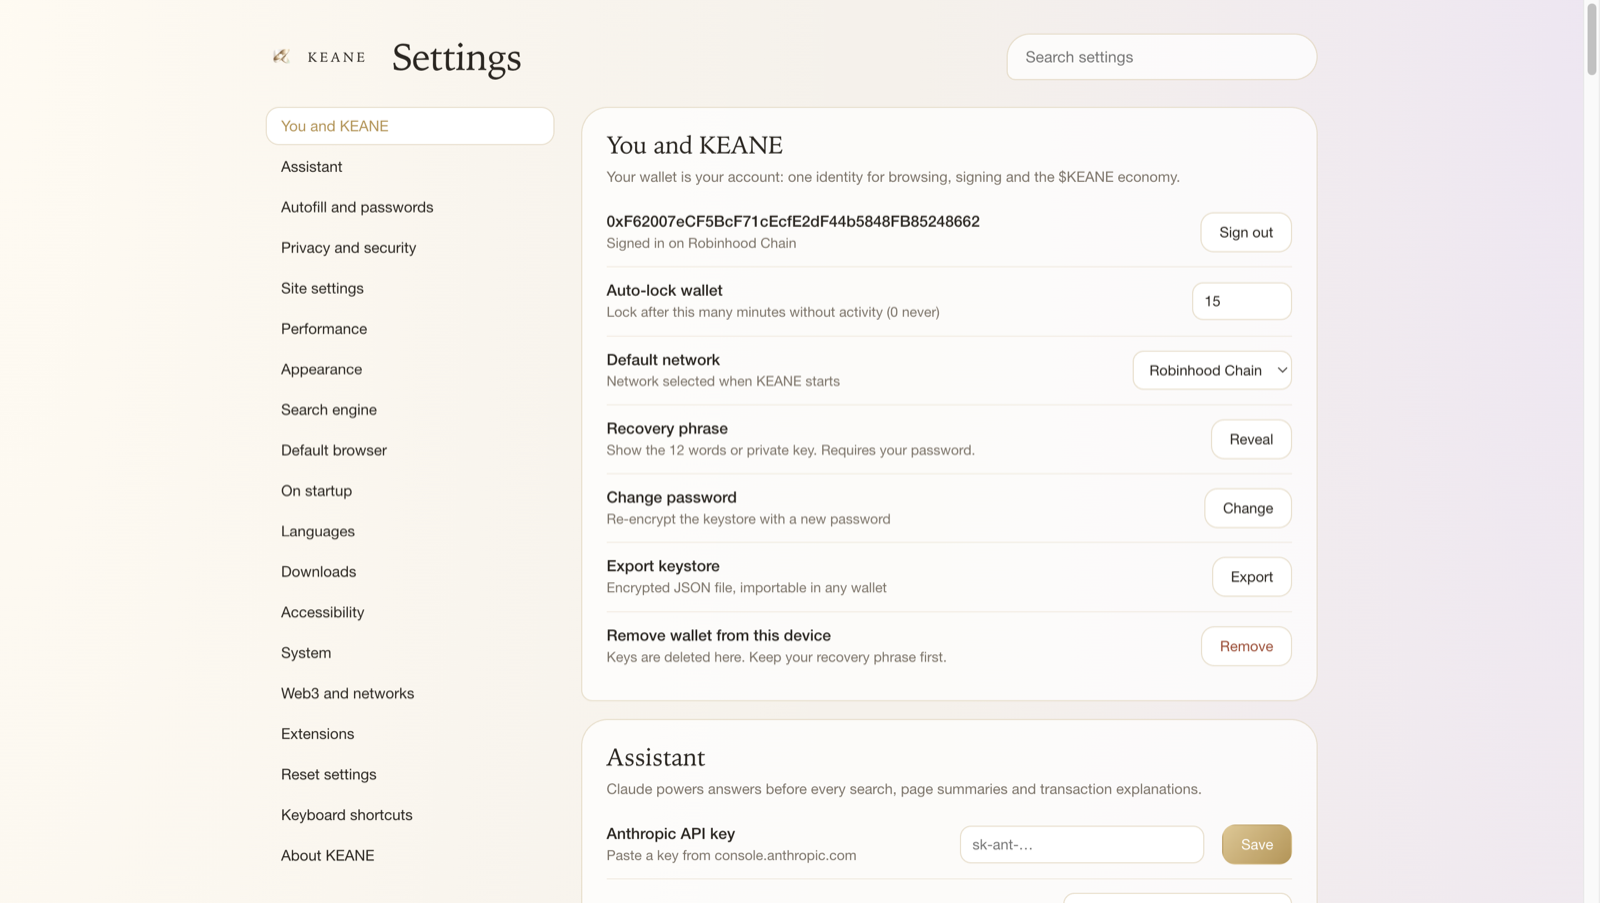This screenshot has height=903, width=1600.
Task: Open the Default network dropdown
Action: click(x=1212, y=370)
